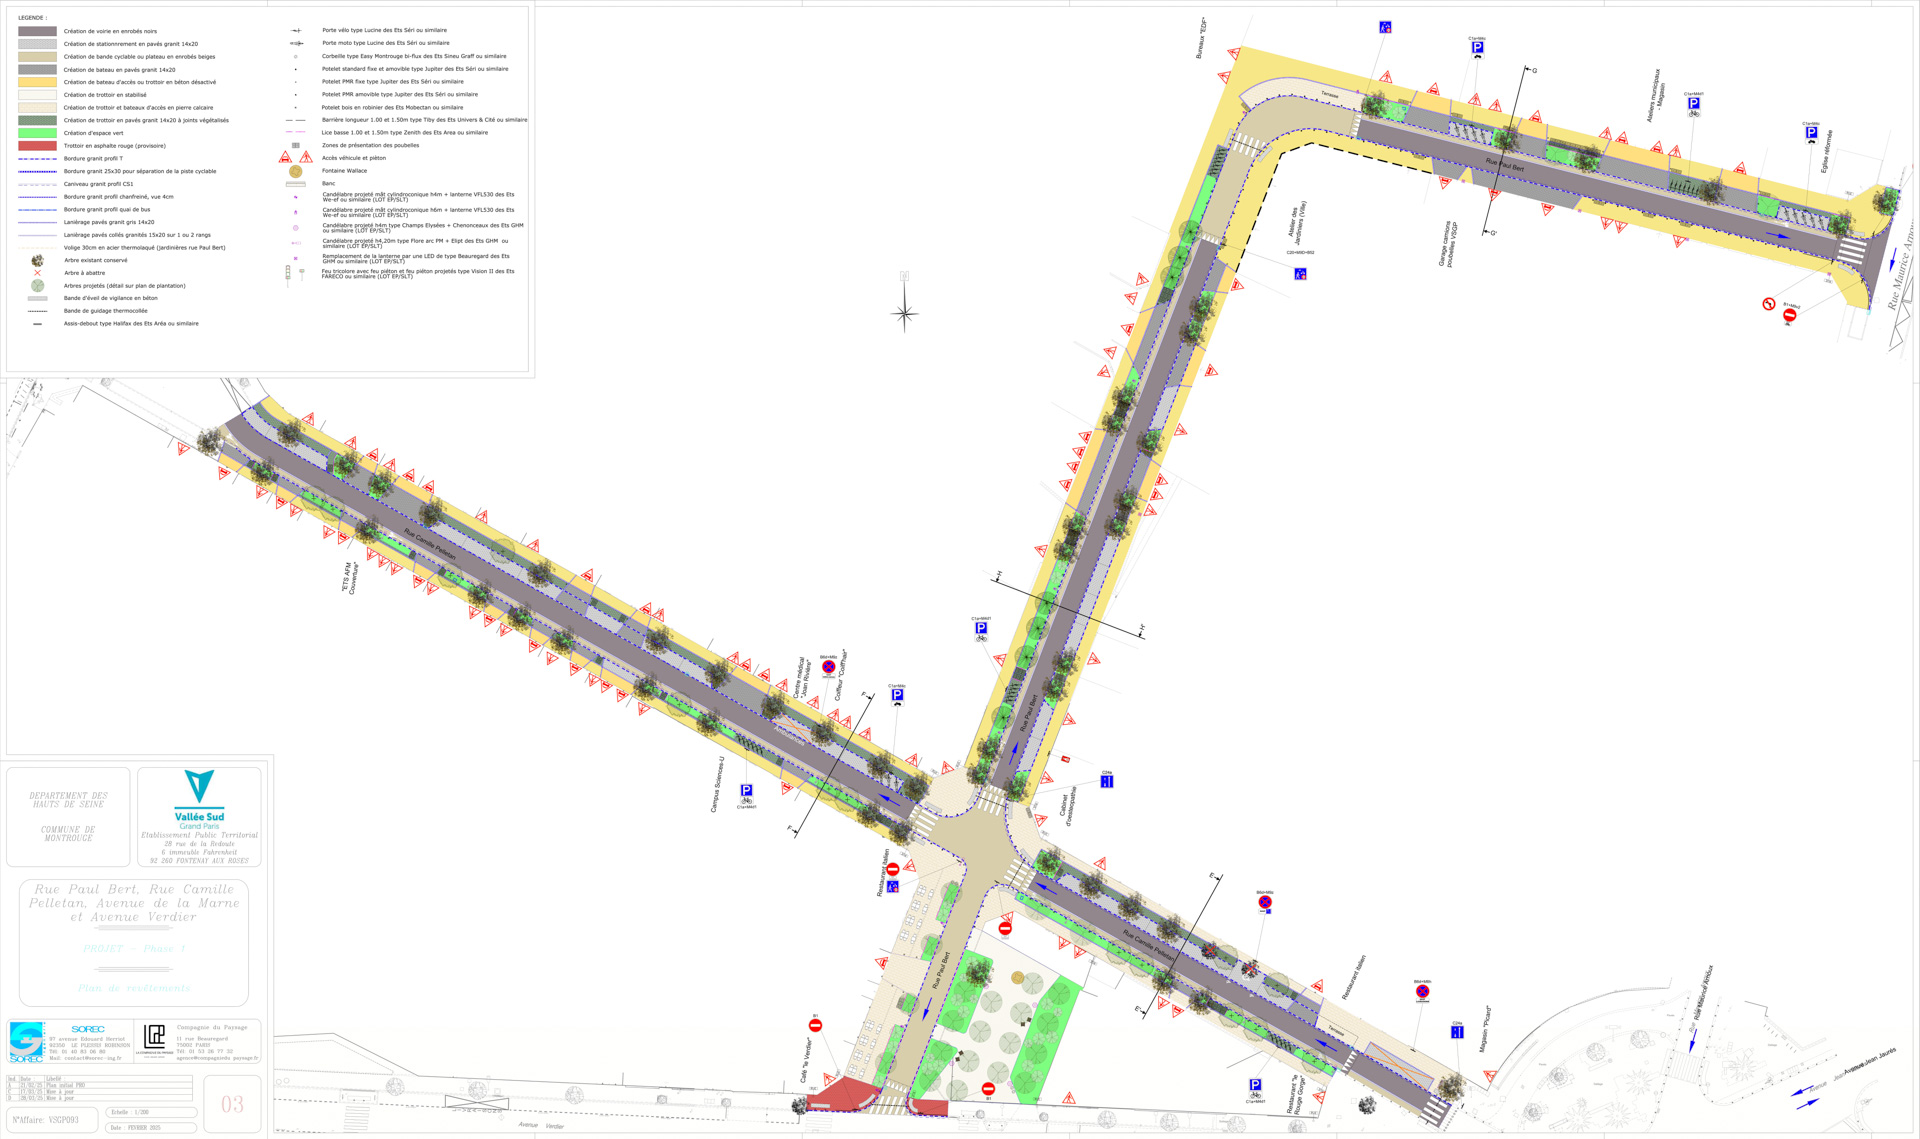Click the 'Banc' bench symbol in legend
This screenshot has width=1920, height=1139.
pyautogui.click(x=296, y=184)
